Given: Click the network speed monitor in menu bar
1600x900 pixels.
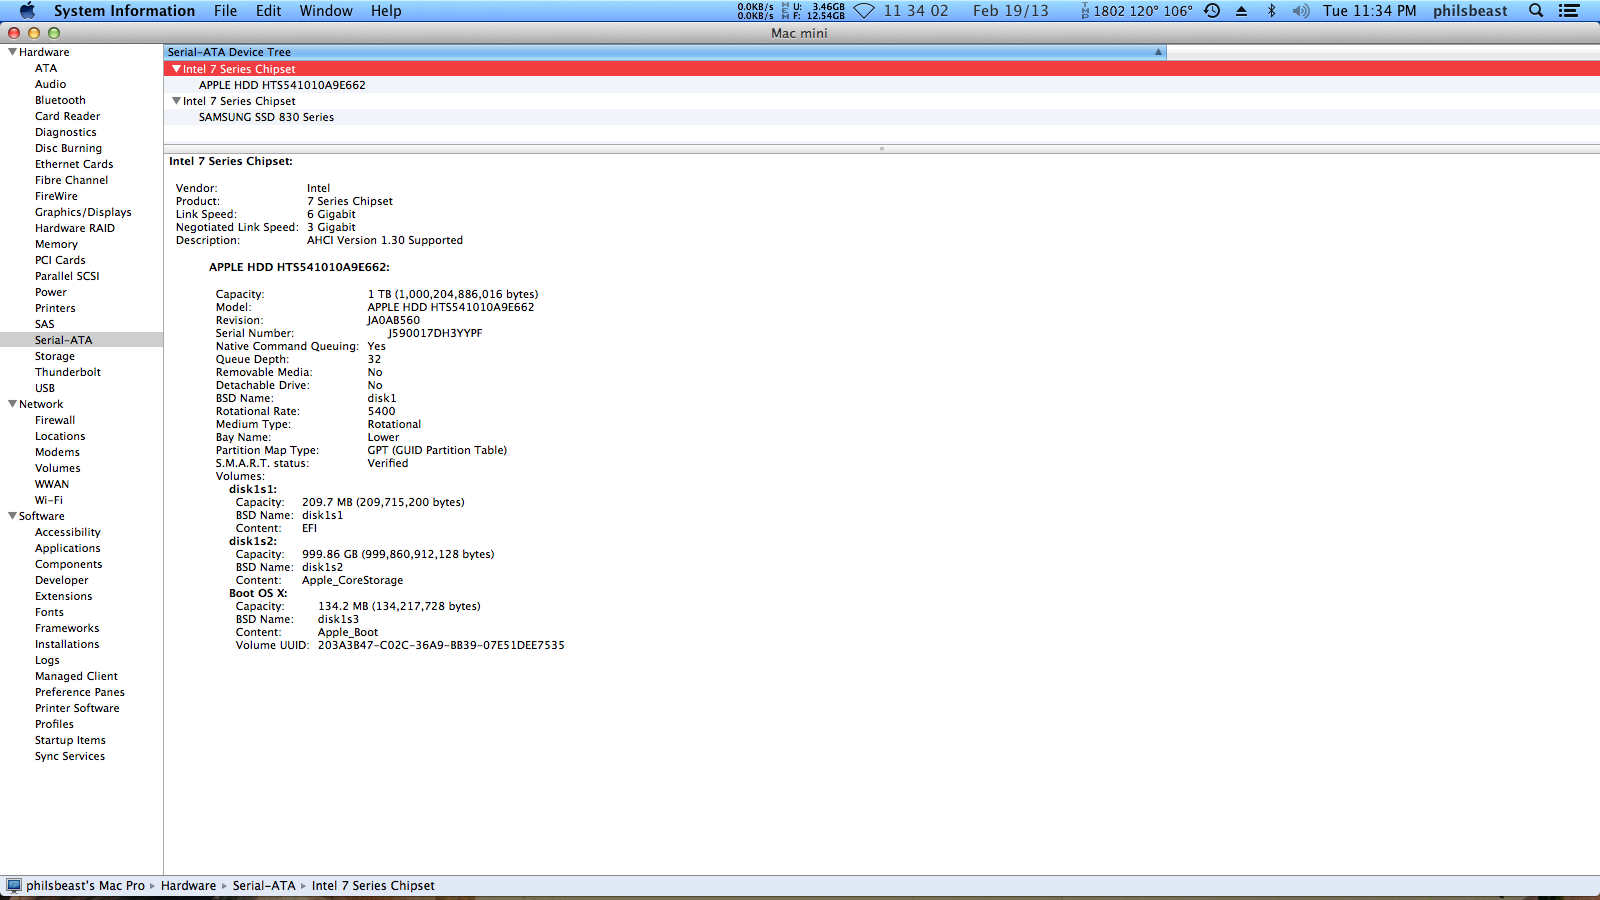Looking at the screenshot, I should (755, 10).
